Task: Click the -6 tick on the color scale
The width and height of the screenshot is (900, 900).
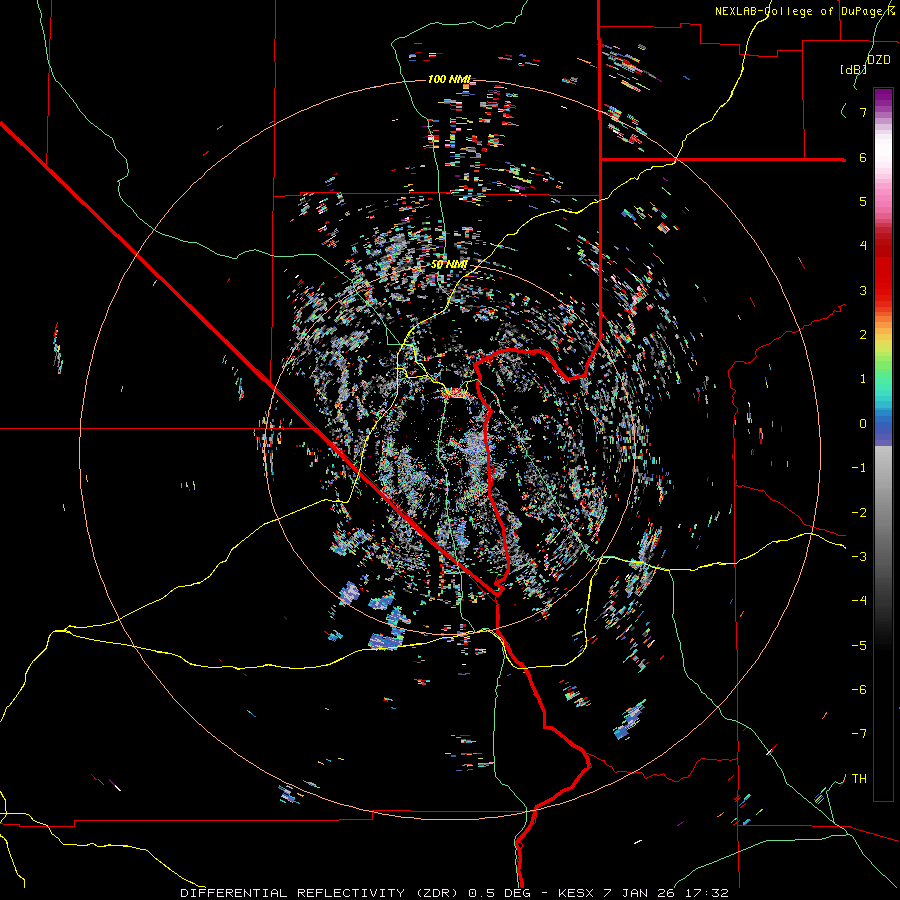Action: 859,690
